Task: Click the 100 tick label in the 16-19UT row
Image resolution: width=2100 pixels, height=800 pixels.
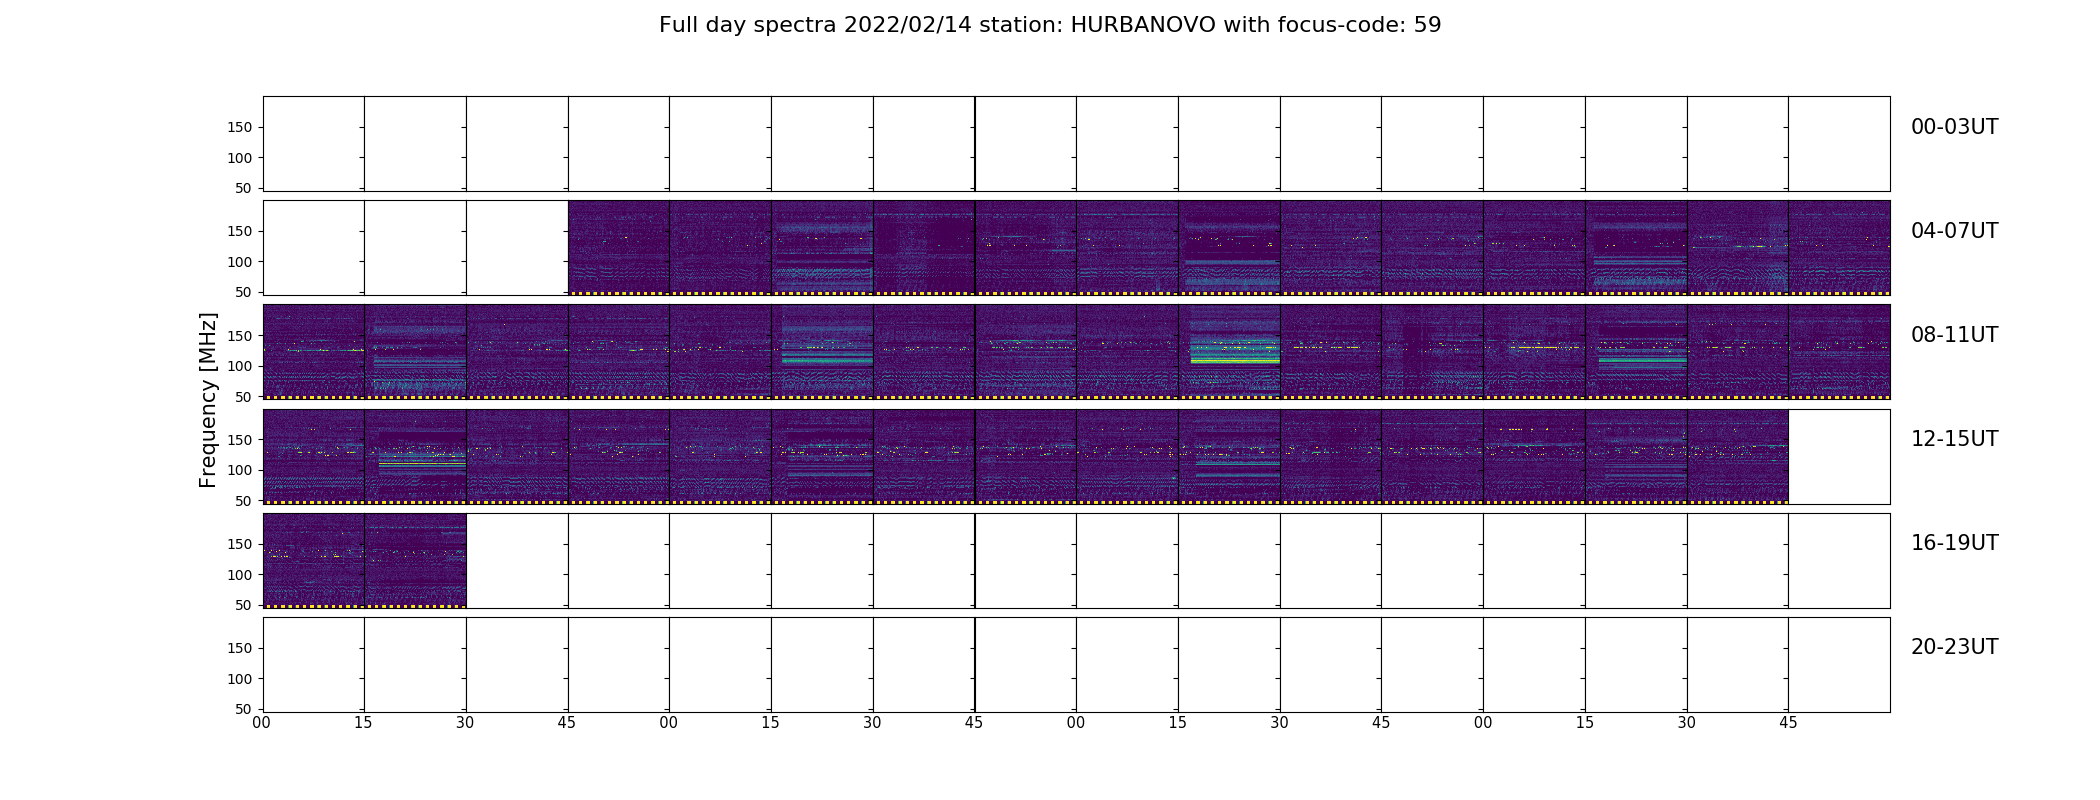Action: pyautogui.click(x=240, y=575)
